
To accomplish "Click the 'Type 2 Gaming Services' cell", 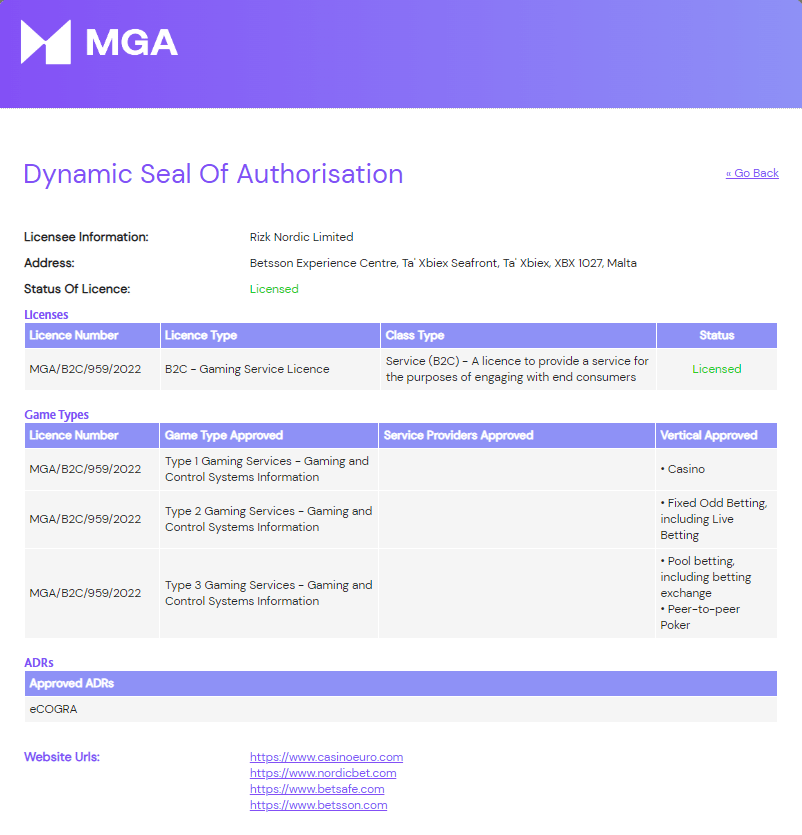I will 268,519.
